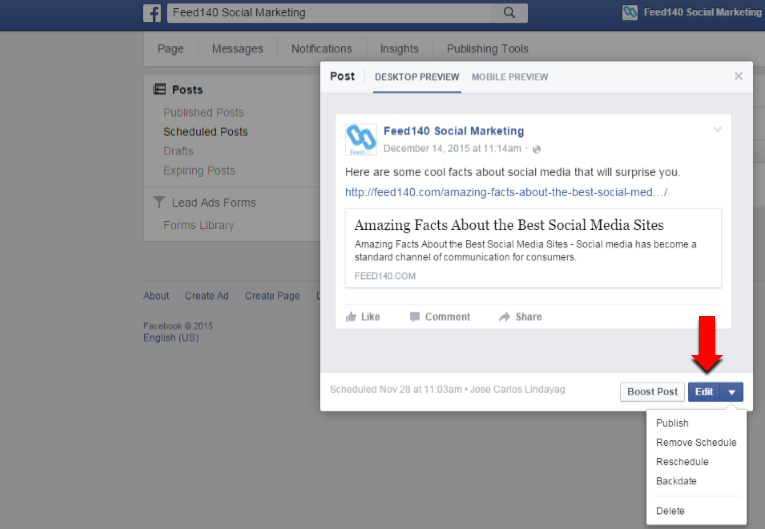Click the post text about cool facts

(x=512, y=172)
